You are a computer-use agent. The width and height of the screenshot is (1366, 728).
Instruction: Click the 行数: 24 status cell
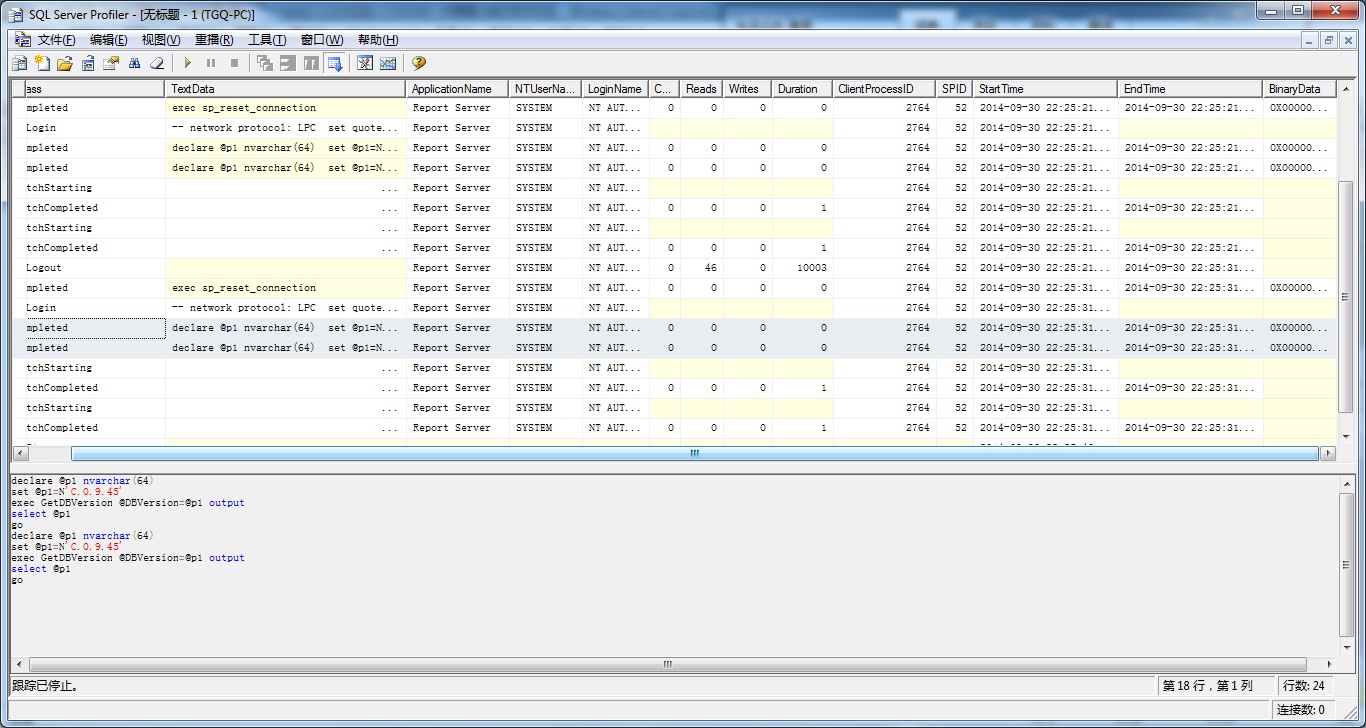(1303, 686)
